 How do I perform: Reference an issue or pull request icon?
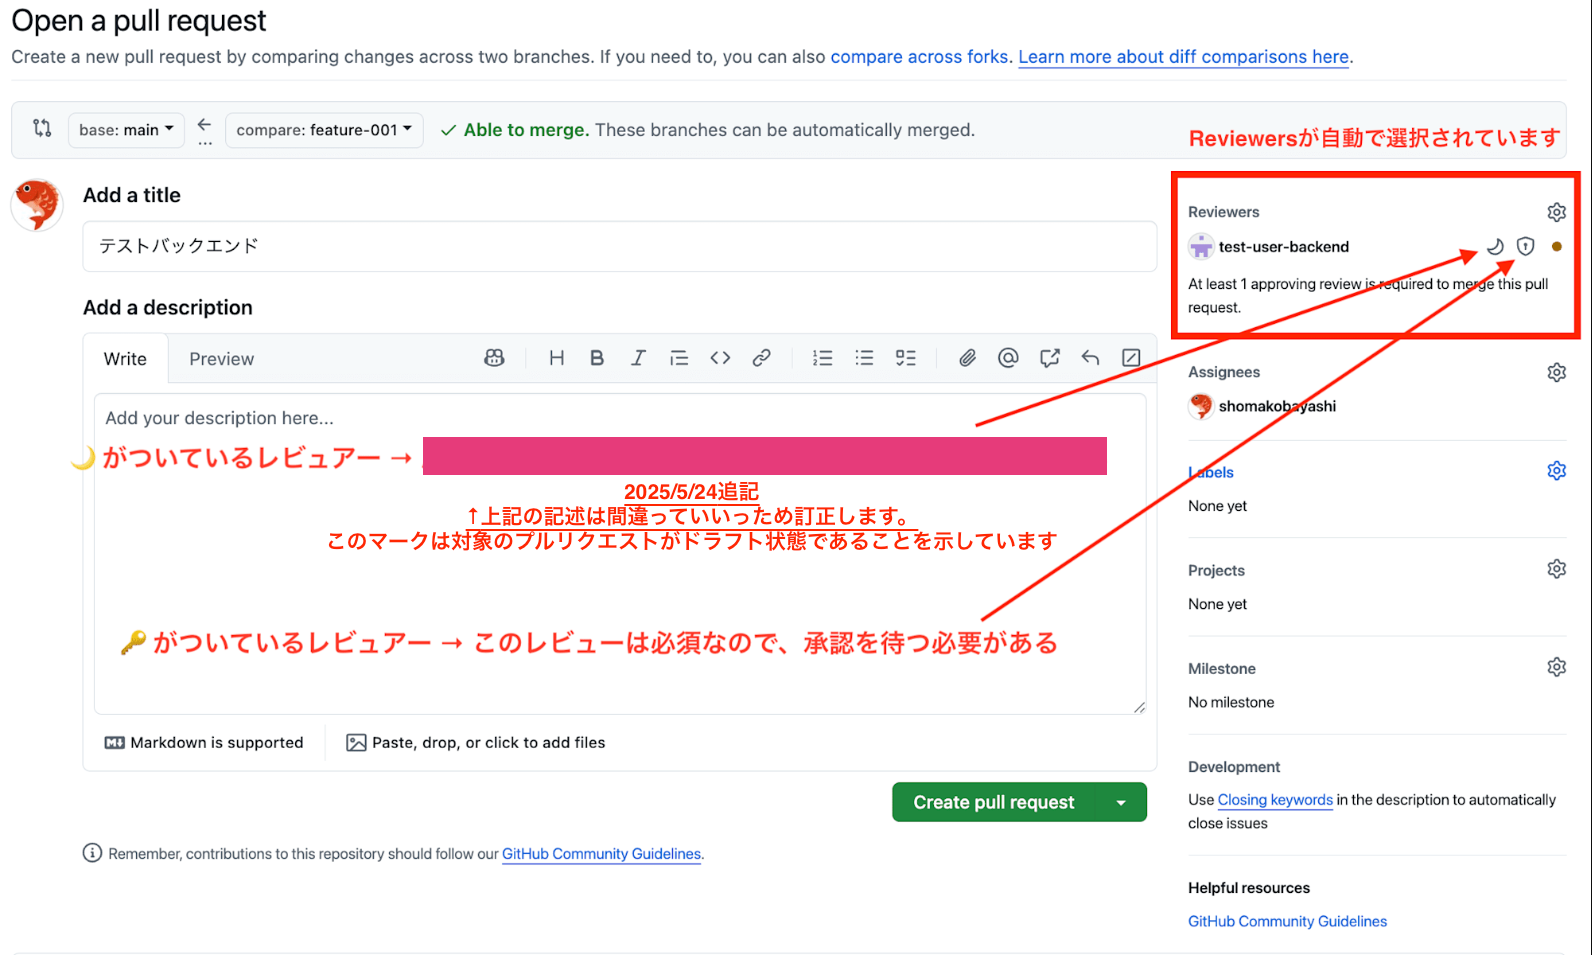point(1049,358)
